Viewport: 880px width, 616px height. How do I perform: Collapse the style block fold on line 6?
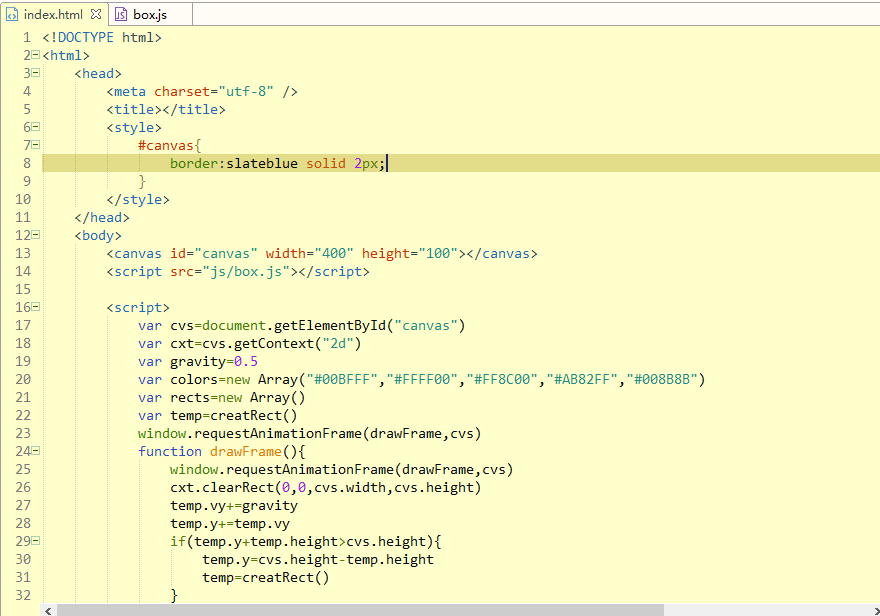click(x=36, y=127)
